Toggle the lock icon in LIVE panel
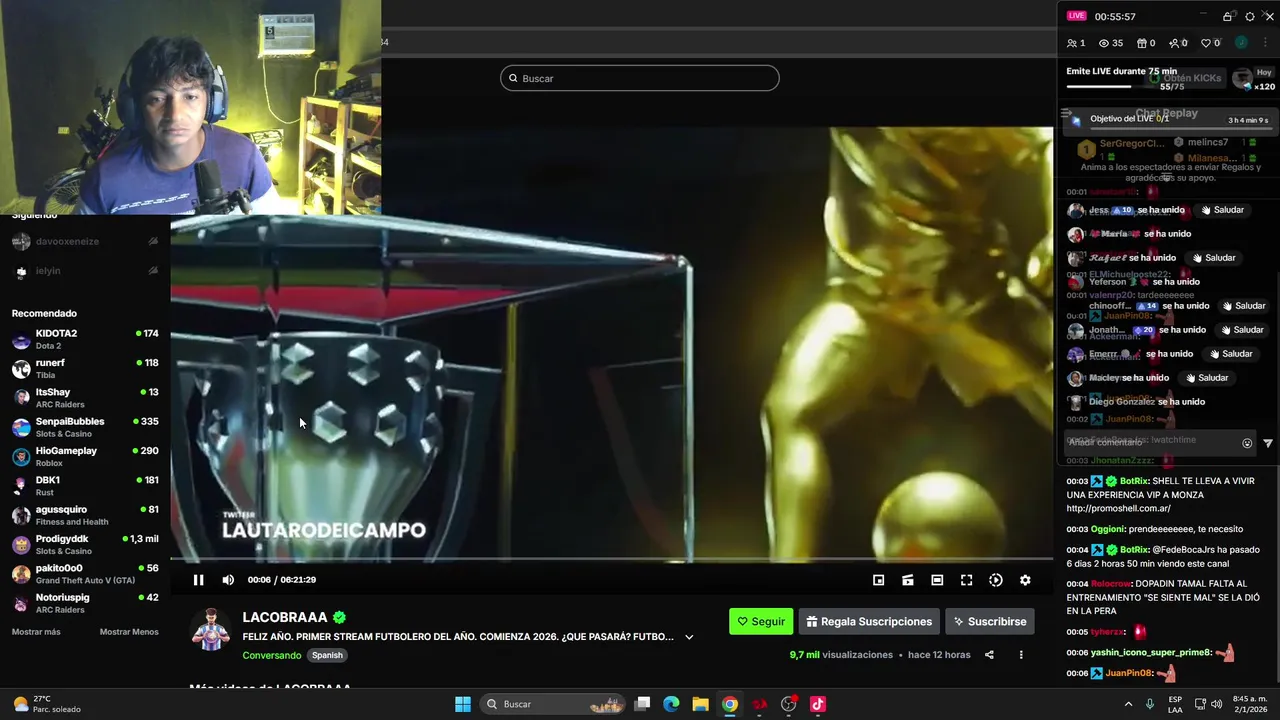 pos(1227,17)
